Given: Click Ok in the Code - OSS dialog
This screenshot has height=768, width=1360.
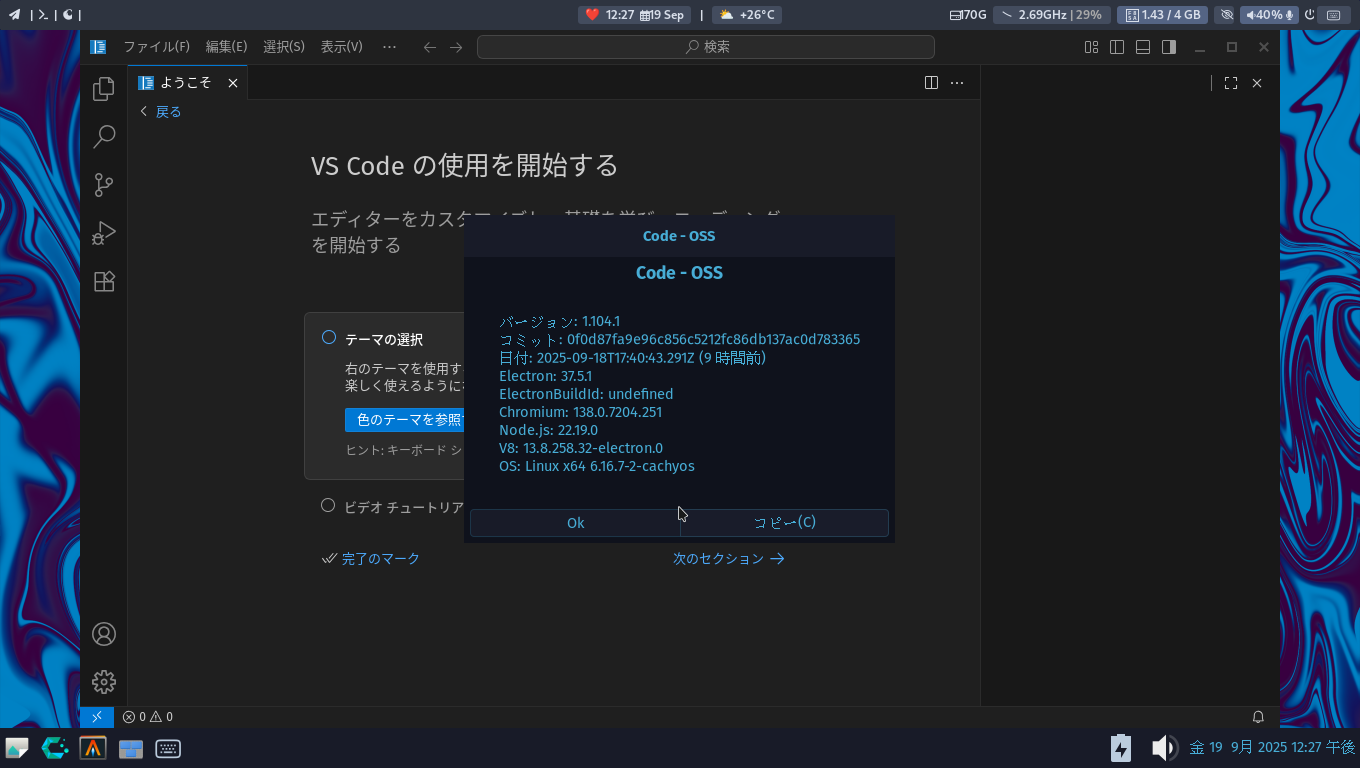Looking at the screenshot, I should pos(575,523).
